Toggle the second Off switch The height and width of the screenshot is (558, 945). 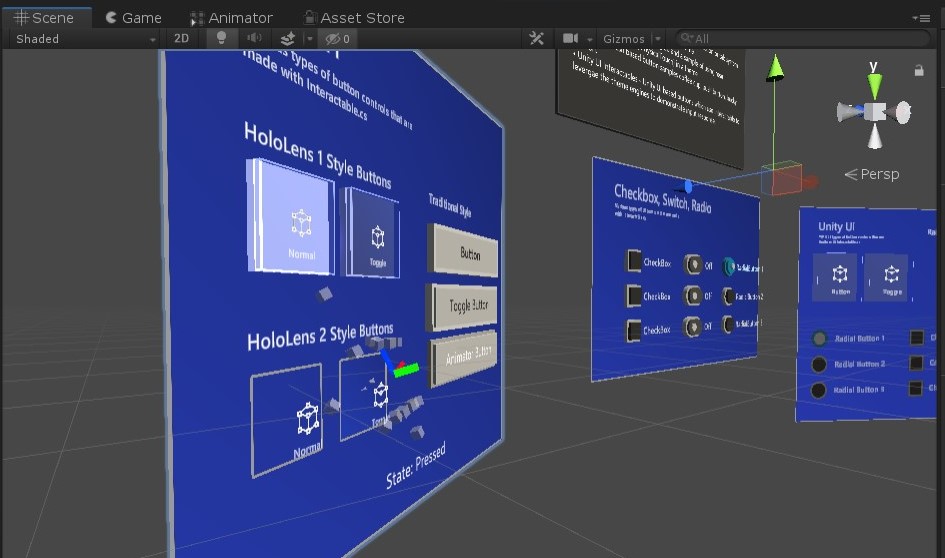click(x=693, y=295)
